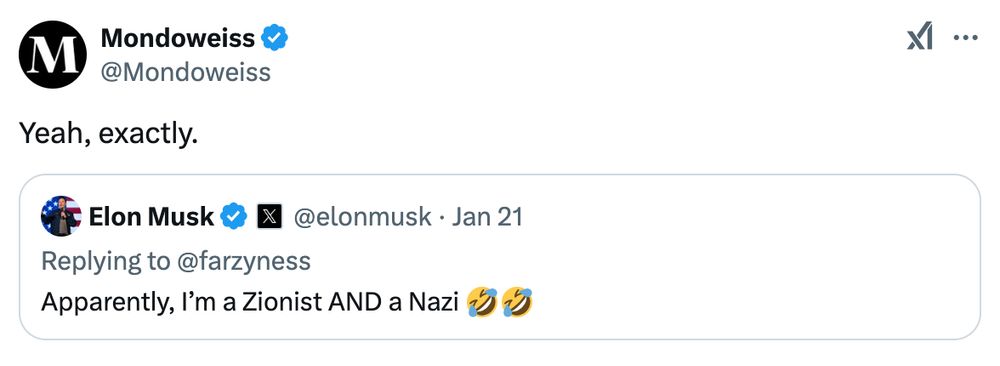The height and width of the screenshot is (366, 1000).
Task: Click the black X affiliation badge
Action: point(269,217)
